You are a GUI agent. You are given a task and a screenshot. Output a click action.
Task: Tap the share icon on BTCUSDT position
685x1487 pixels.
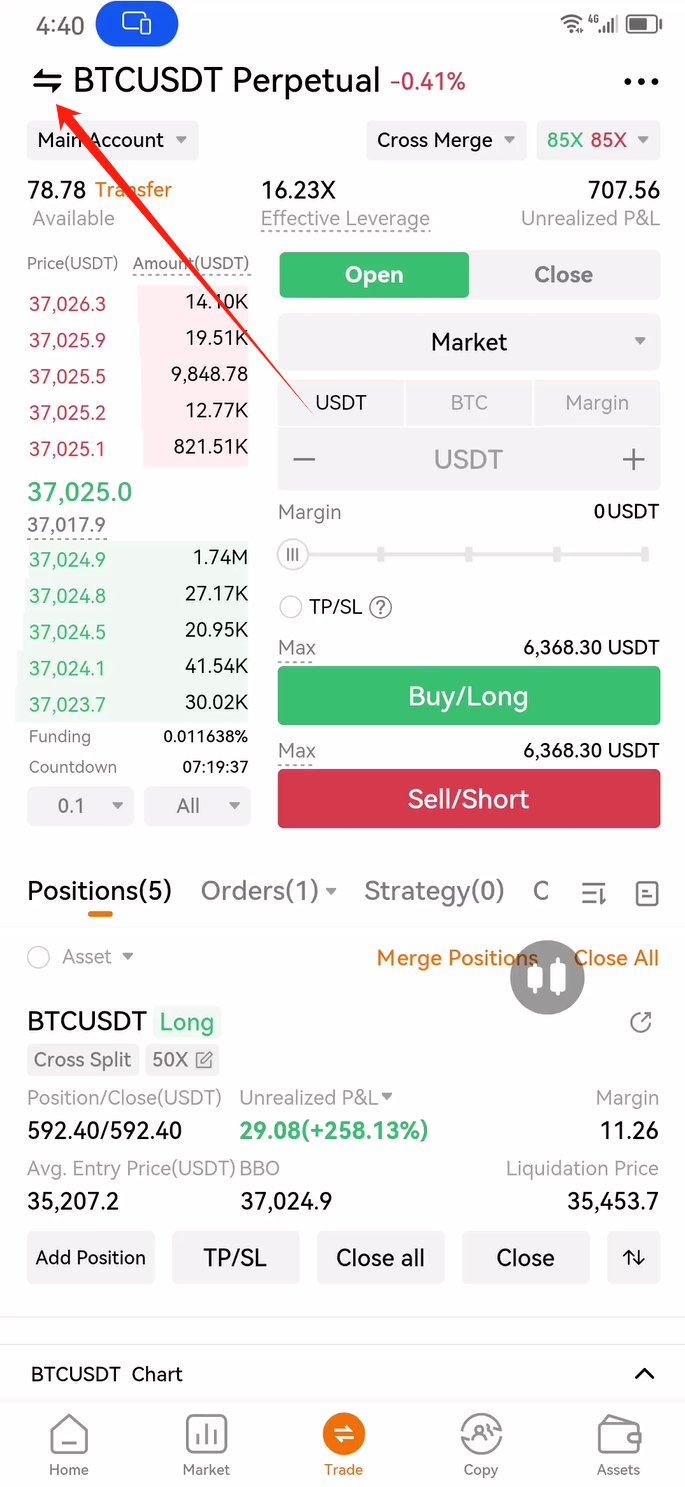pos(641,1022)
